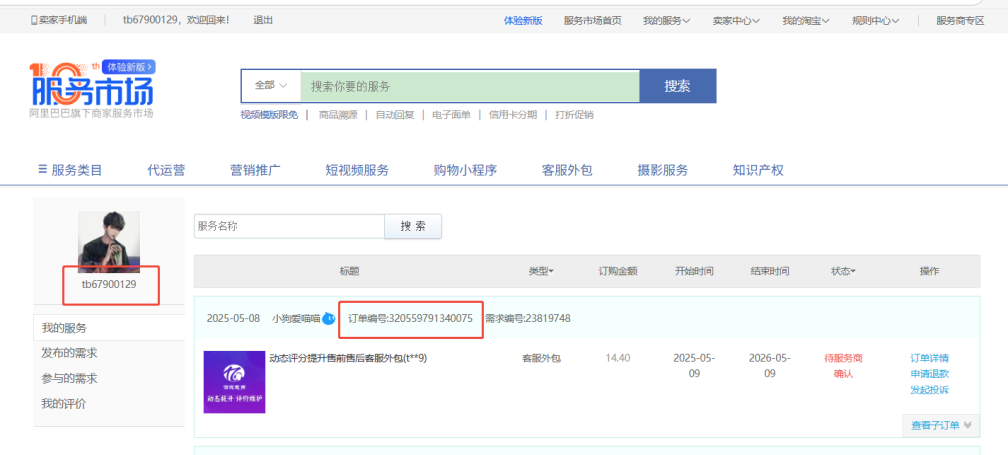Image resolution: width=1008 pixels, height=455 pixels.
Task: Click the 开始时间 column header
Action: (x=694, y=271)
